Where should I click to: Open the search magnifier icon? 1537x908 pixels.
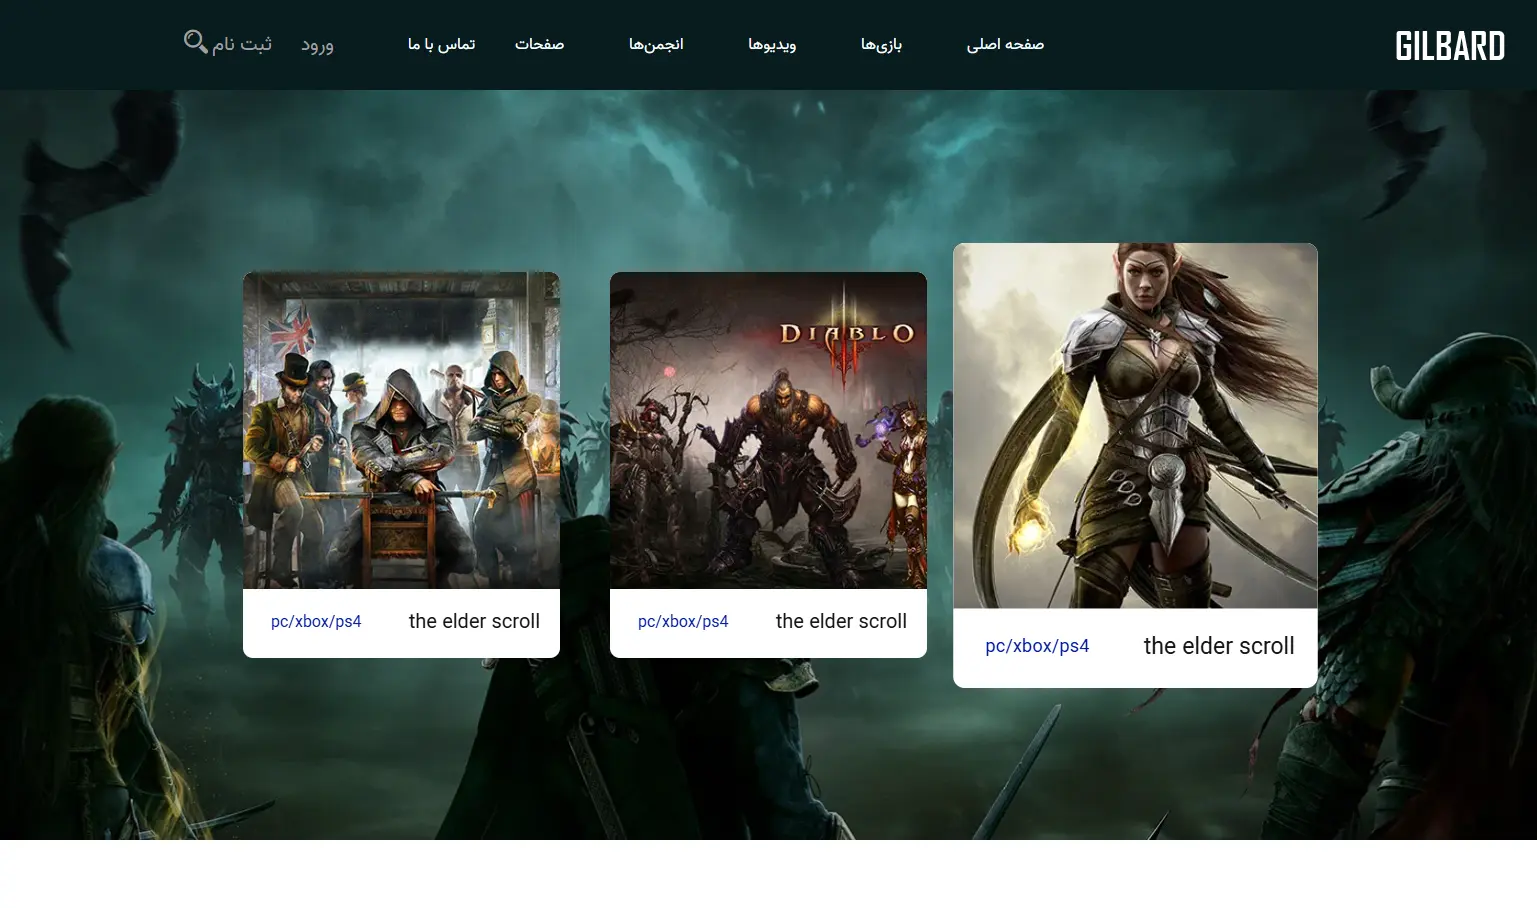pyautogui.click(x=195, y=42)
